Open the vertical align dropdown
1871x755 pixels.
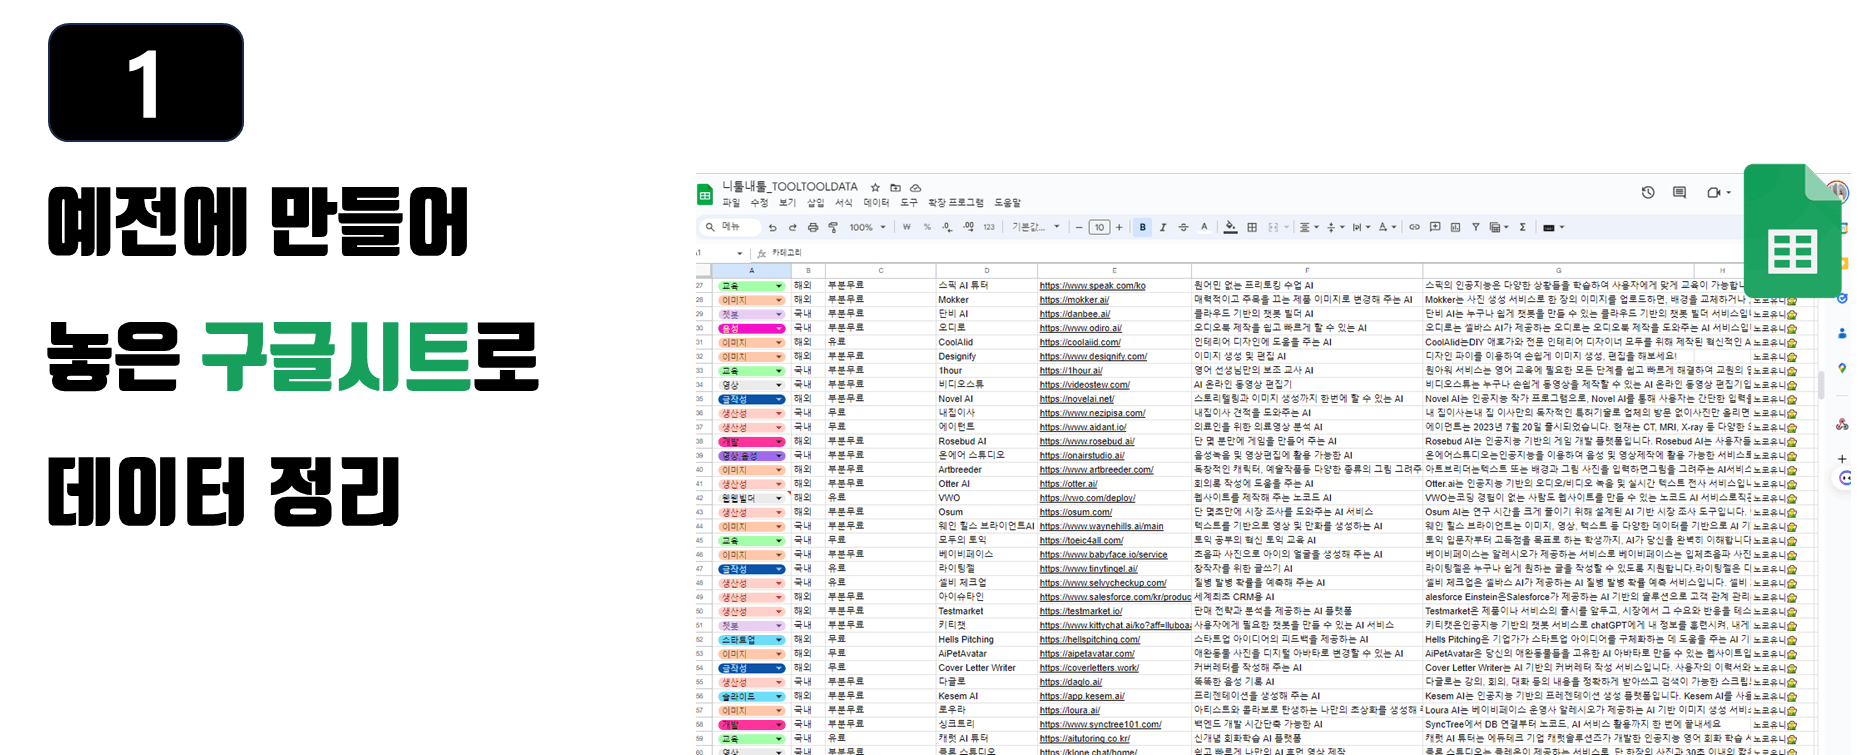click(1335, 227)
